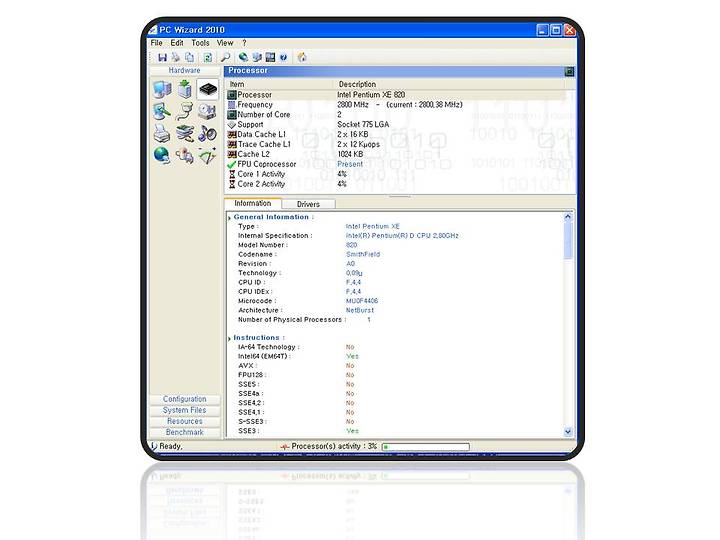This screenshot has height=540, width=720.
Task: Click the green icon in the Processor header
Action: click(x=569, y=71)
